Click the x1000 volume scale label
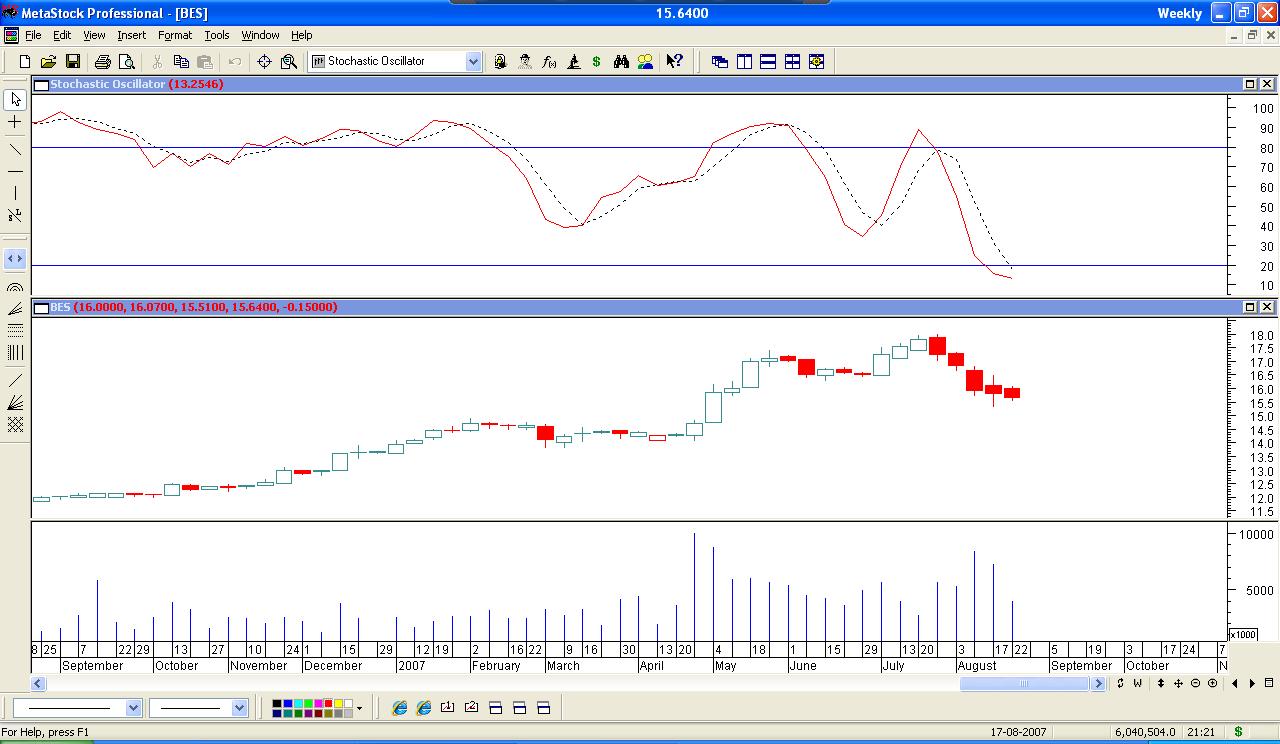Image resolution: width=1280 pixels, height=744 pixels. [1243, 634]
